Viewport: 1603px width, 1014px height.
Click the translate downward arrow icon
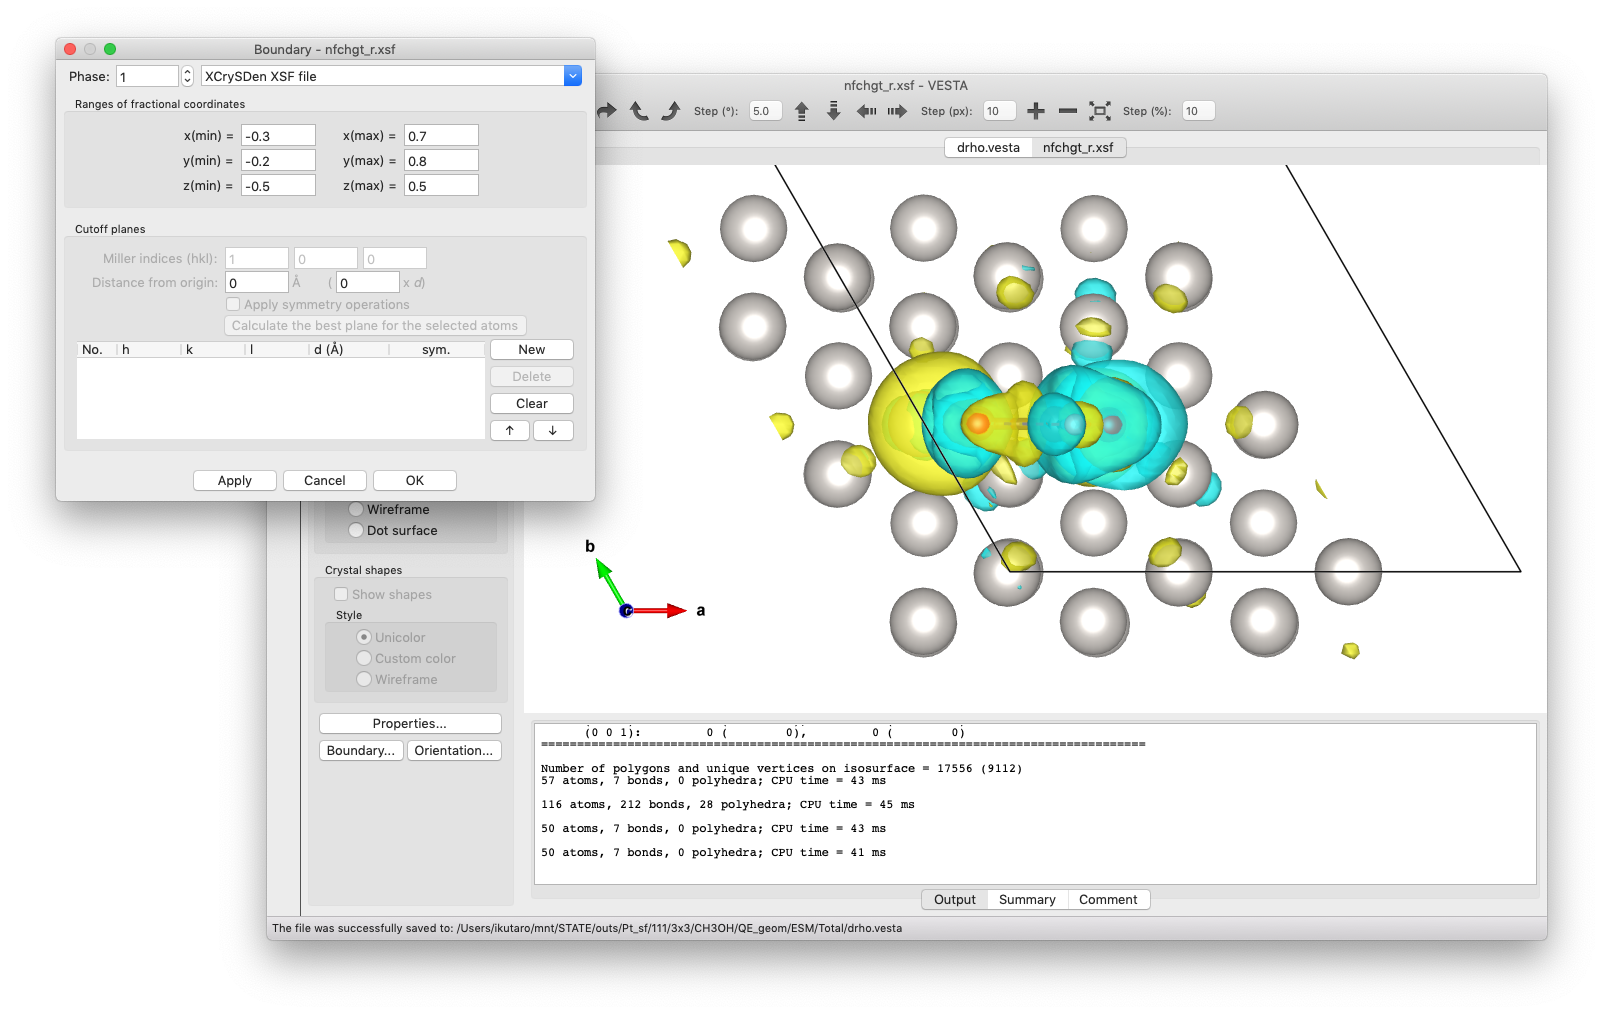[833, 111]
